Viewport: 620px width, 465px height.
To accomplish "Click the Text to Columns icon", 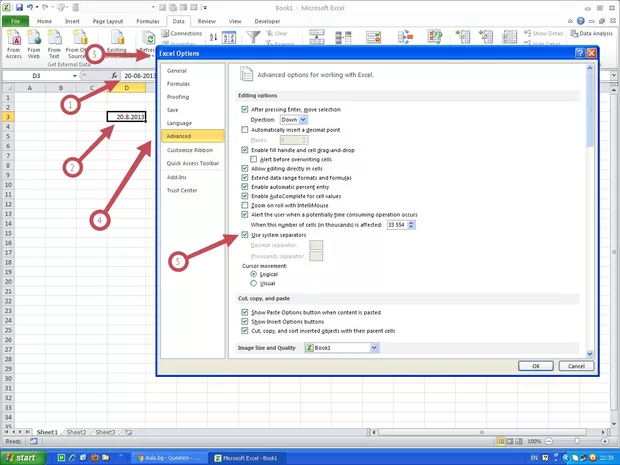I will pos(316,37).
